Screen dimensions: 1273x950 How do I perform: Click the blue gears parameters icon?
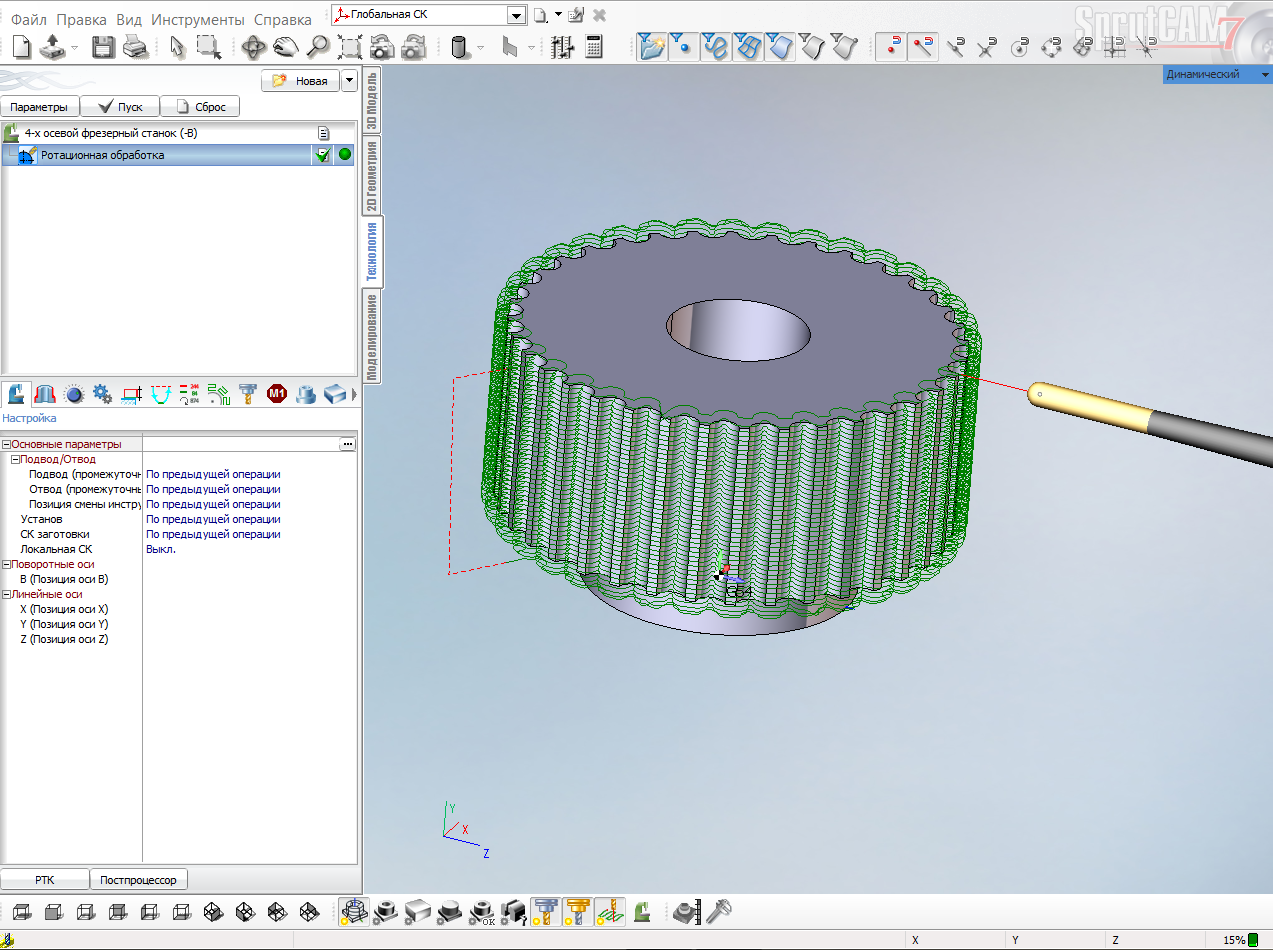coord(102,394)
